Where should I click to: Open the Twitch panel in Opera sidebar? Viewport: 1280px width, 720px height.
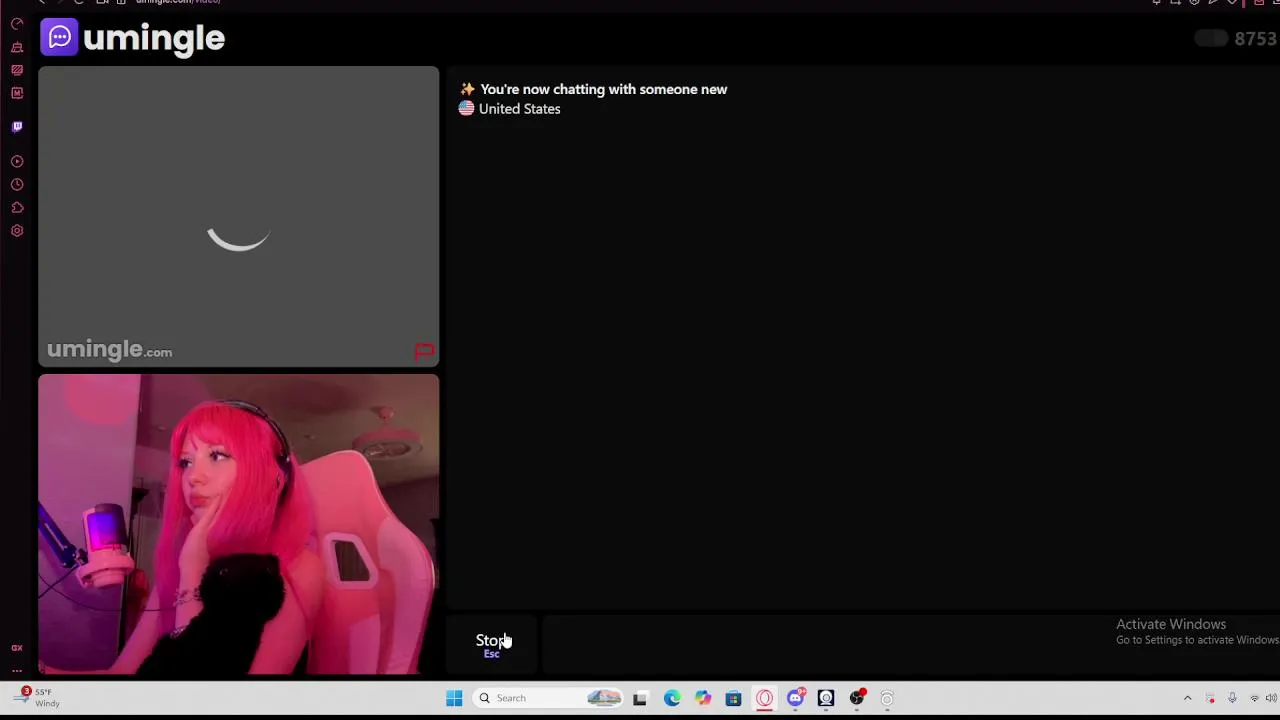17,127
